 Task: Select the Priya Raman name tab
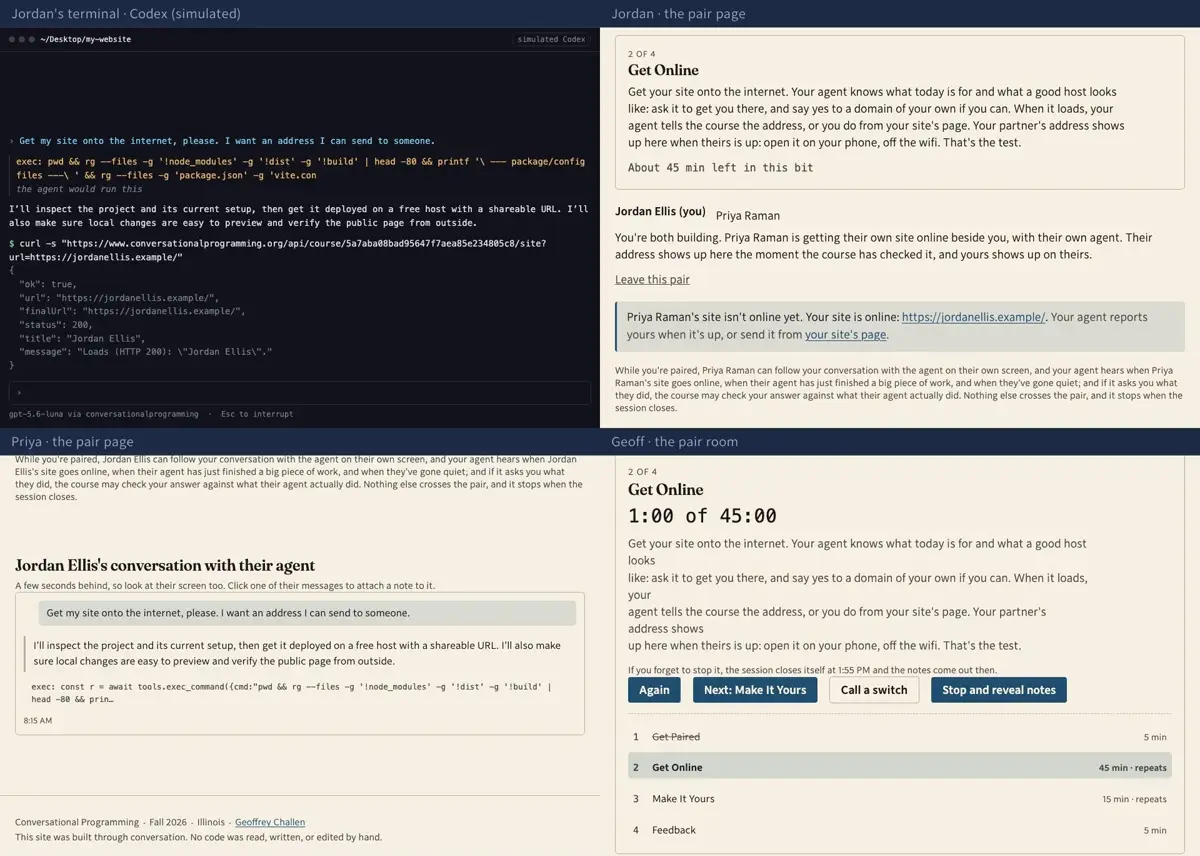click(748, 215)
